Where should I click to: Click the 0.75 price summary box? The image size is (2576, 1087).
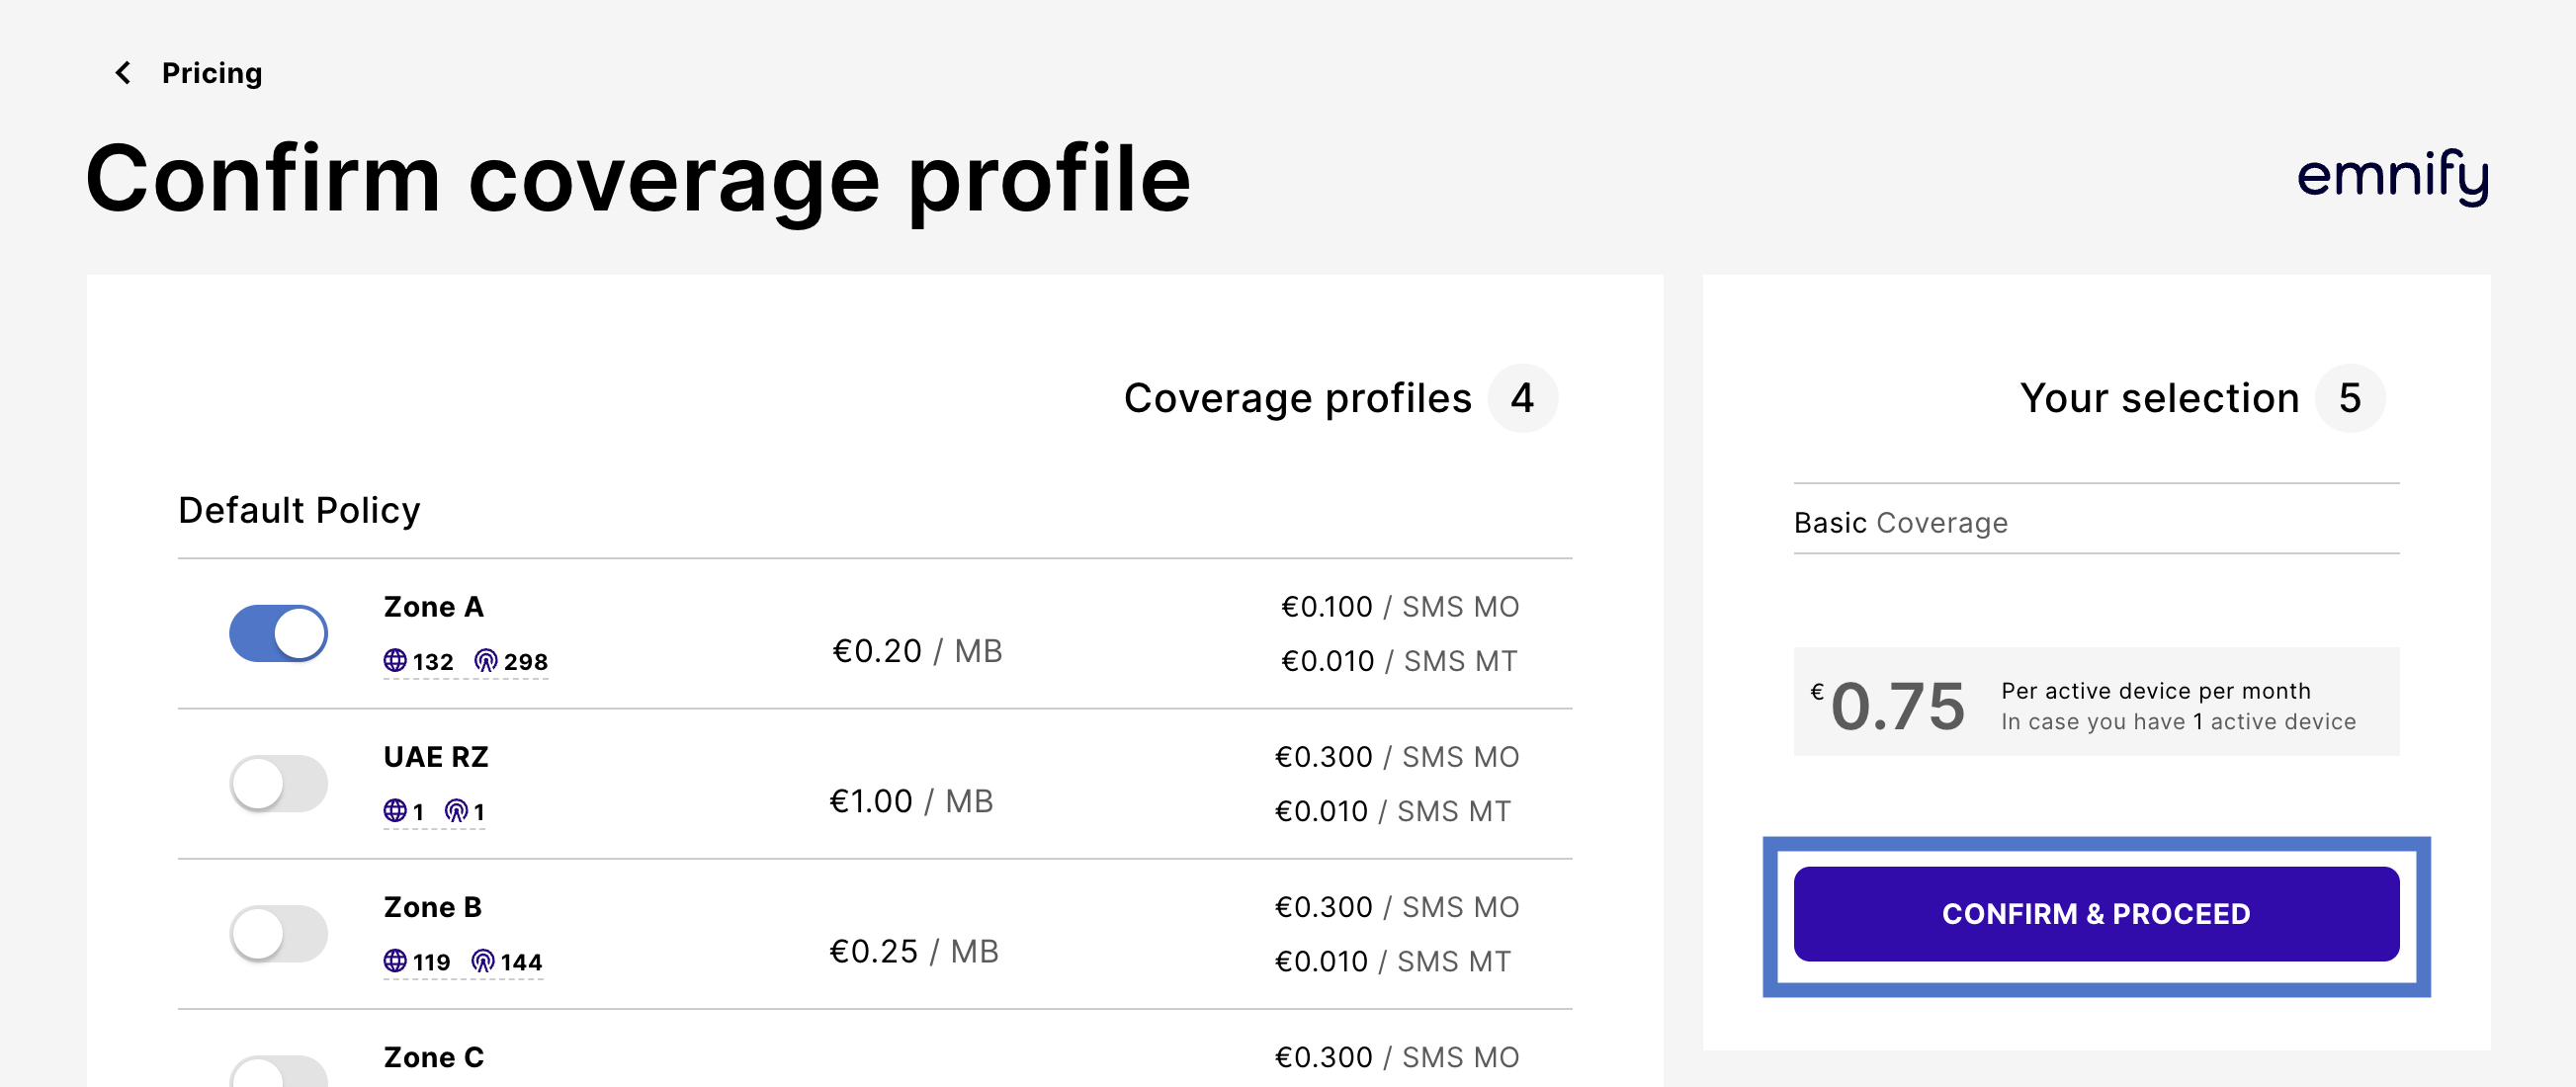(x=2095, y=702)
